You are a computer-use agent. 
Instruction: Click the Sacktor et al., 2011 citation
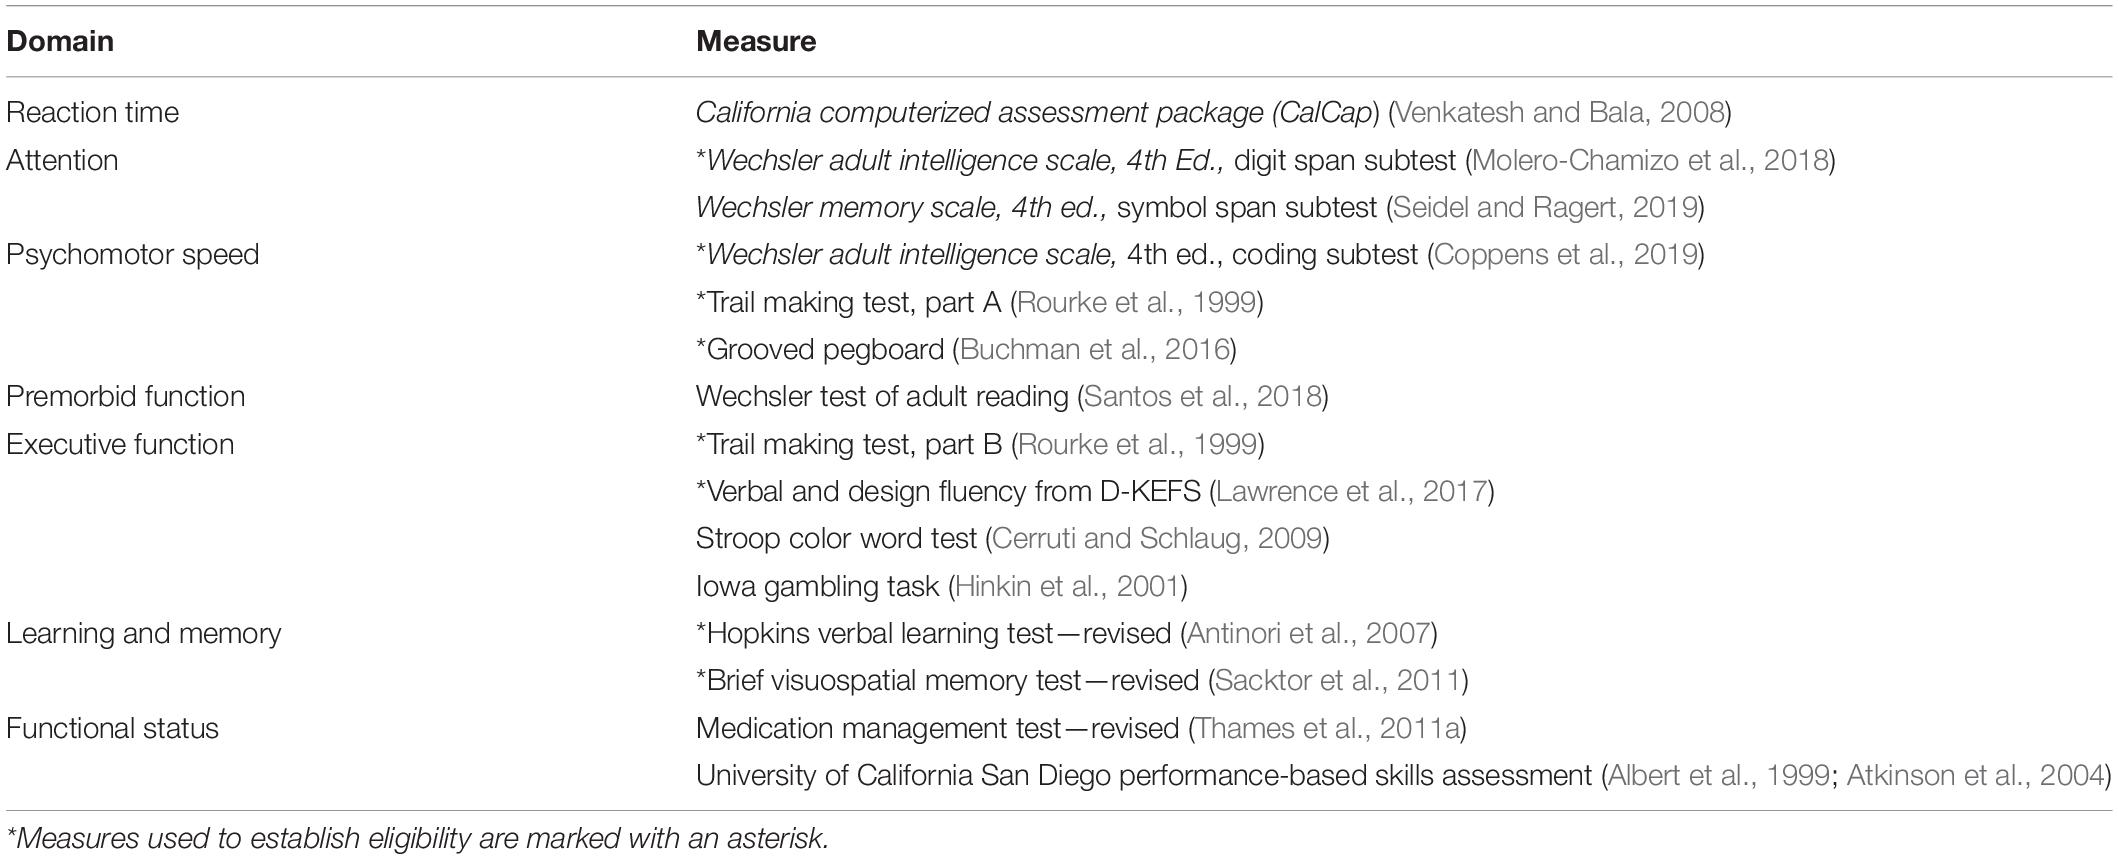pos(1338,680)
